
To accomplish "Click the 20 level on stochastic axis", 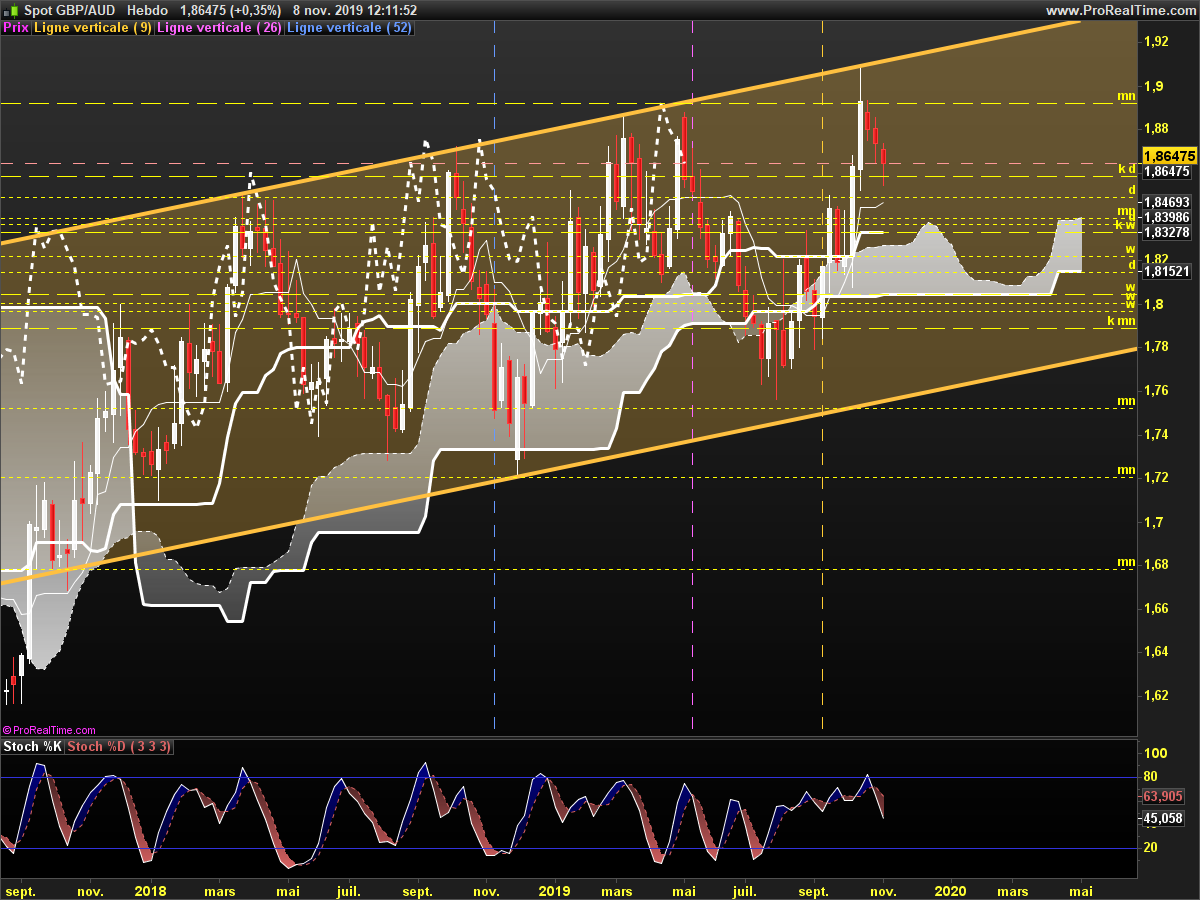I will (x=1151, y=847).
